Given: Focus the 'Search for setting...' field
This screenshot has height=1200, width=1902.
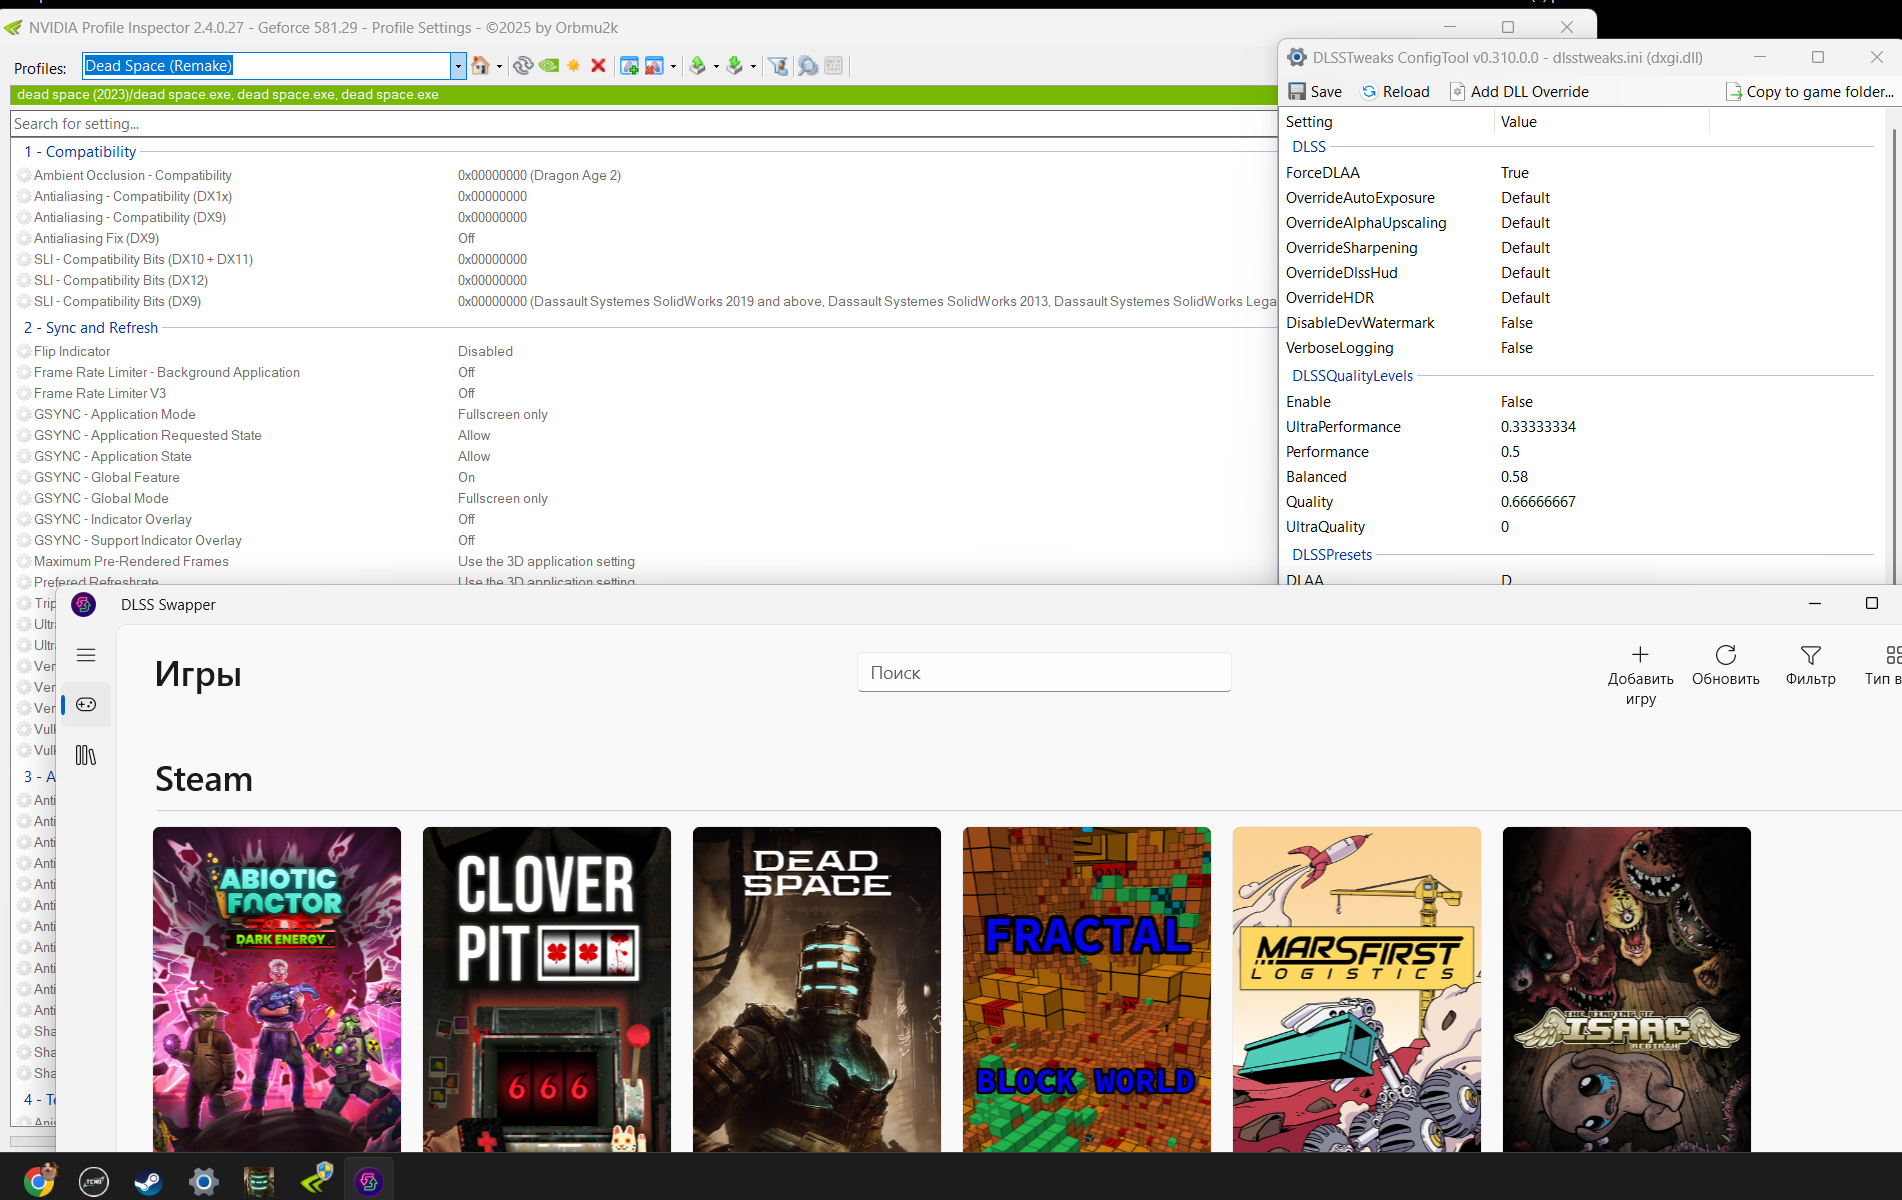Looking at the screenshot, I should (644, 124).
